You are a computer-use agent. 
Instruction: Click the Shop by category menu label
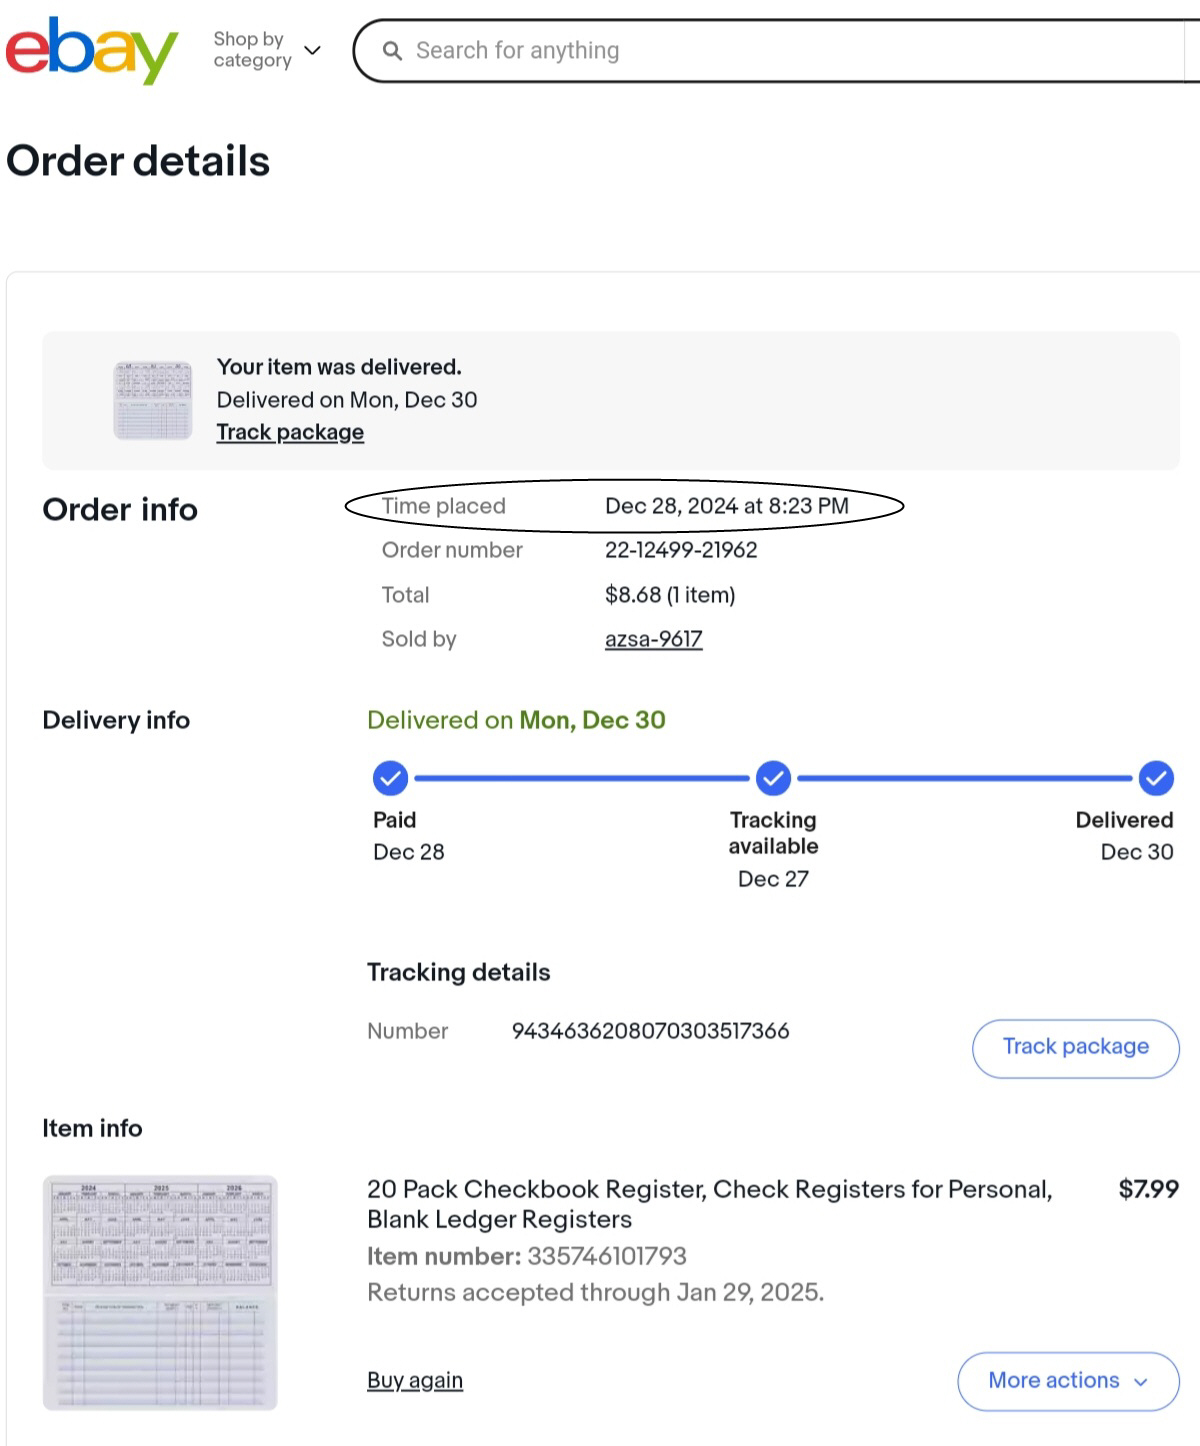coord(252,50)
